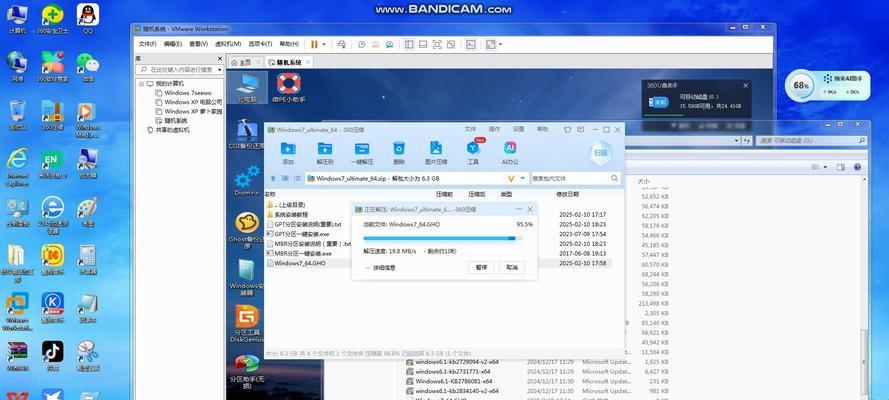Screen dimensions: 889x400
Task: Open the Internet Explorer desktop icon
Action: [18, 165]
